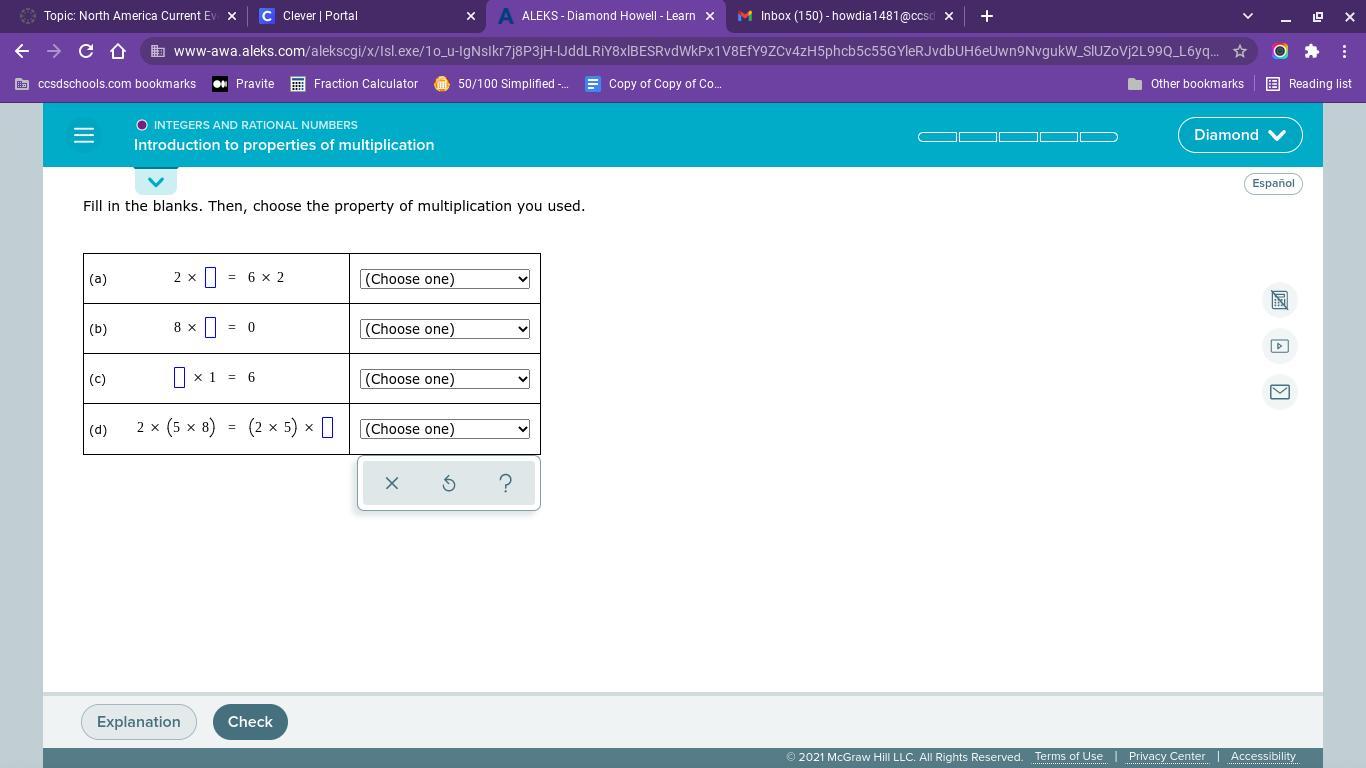The width and height of the screenshot is (1366, 768).
Task: Click the INTEGERS AND RATIONAL NUMBERS label
Action: (x=256, y=125)
